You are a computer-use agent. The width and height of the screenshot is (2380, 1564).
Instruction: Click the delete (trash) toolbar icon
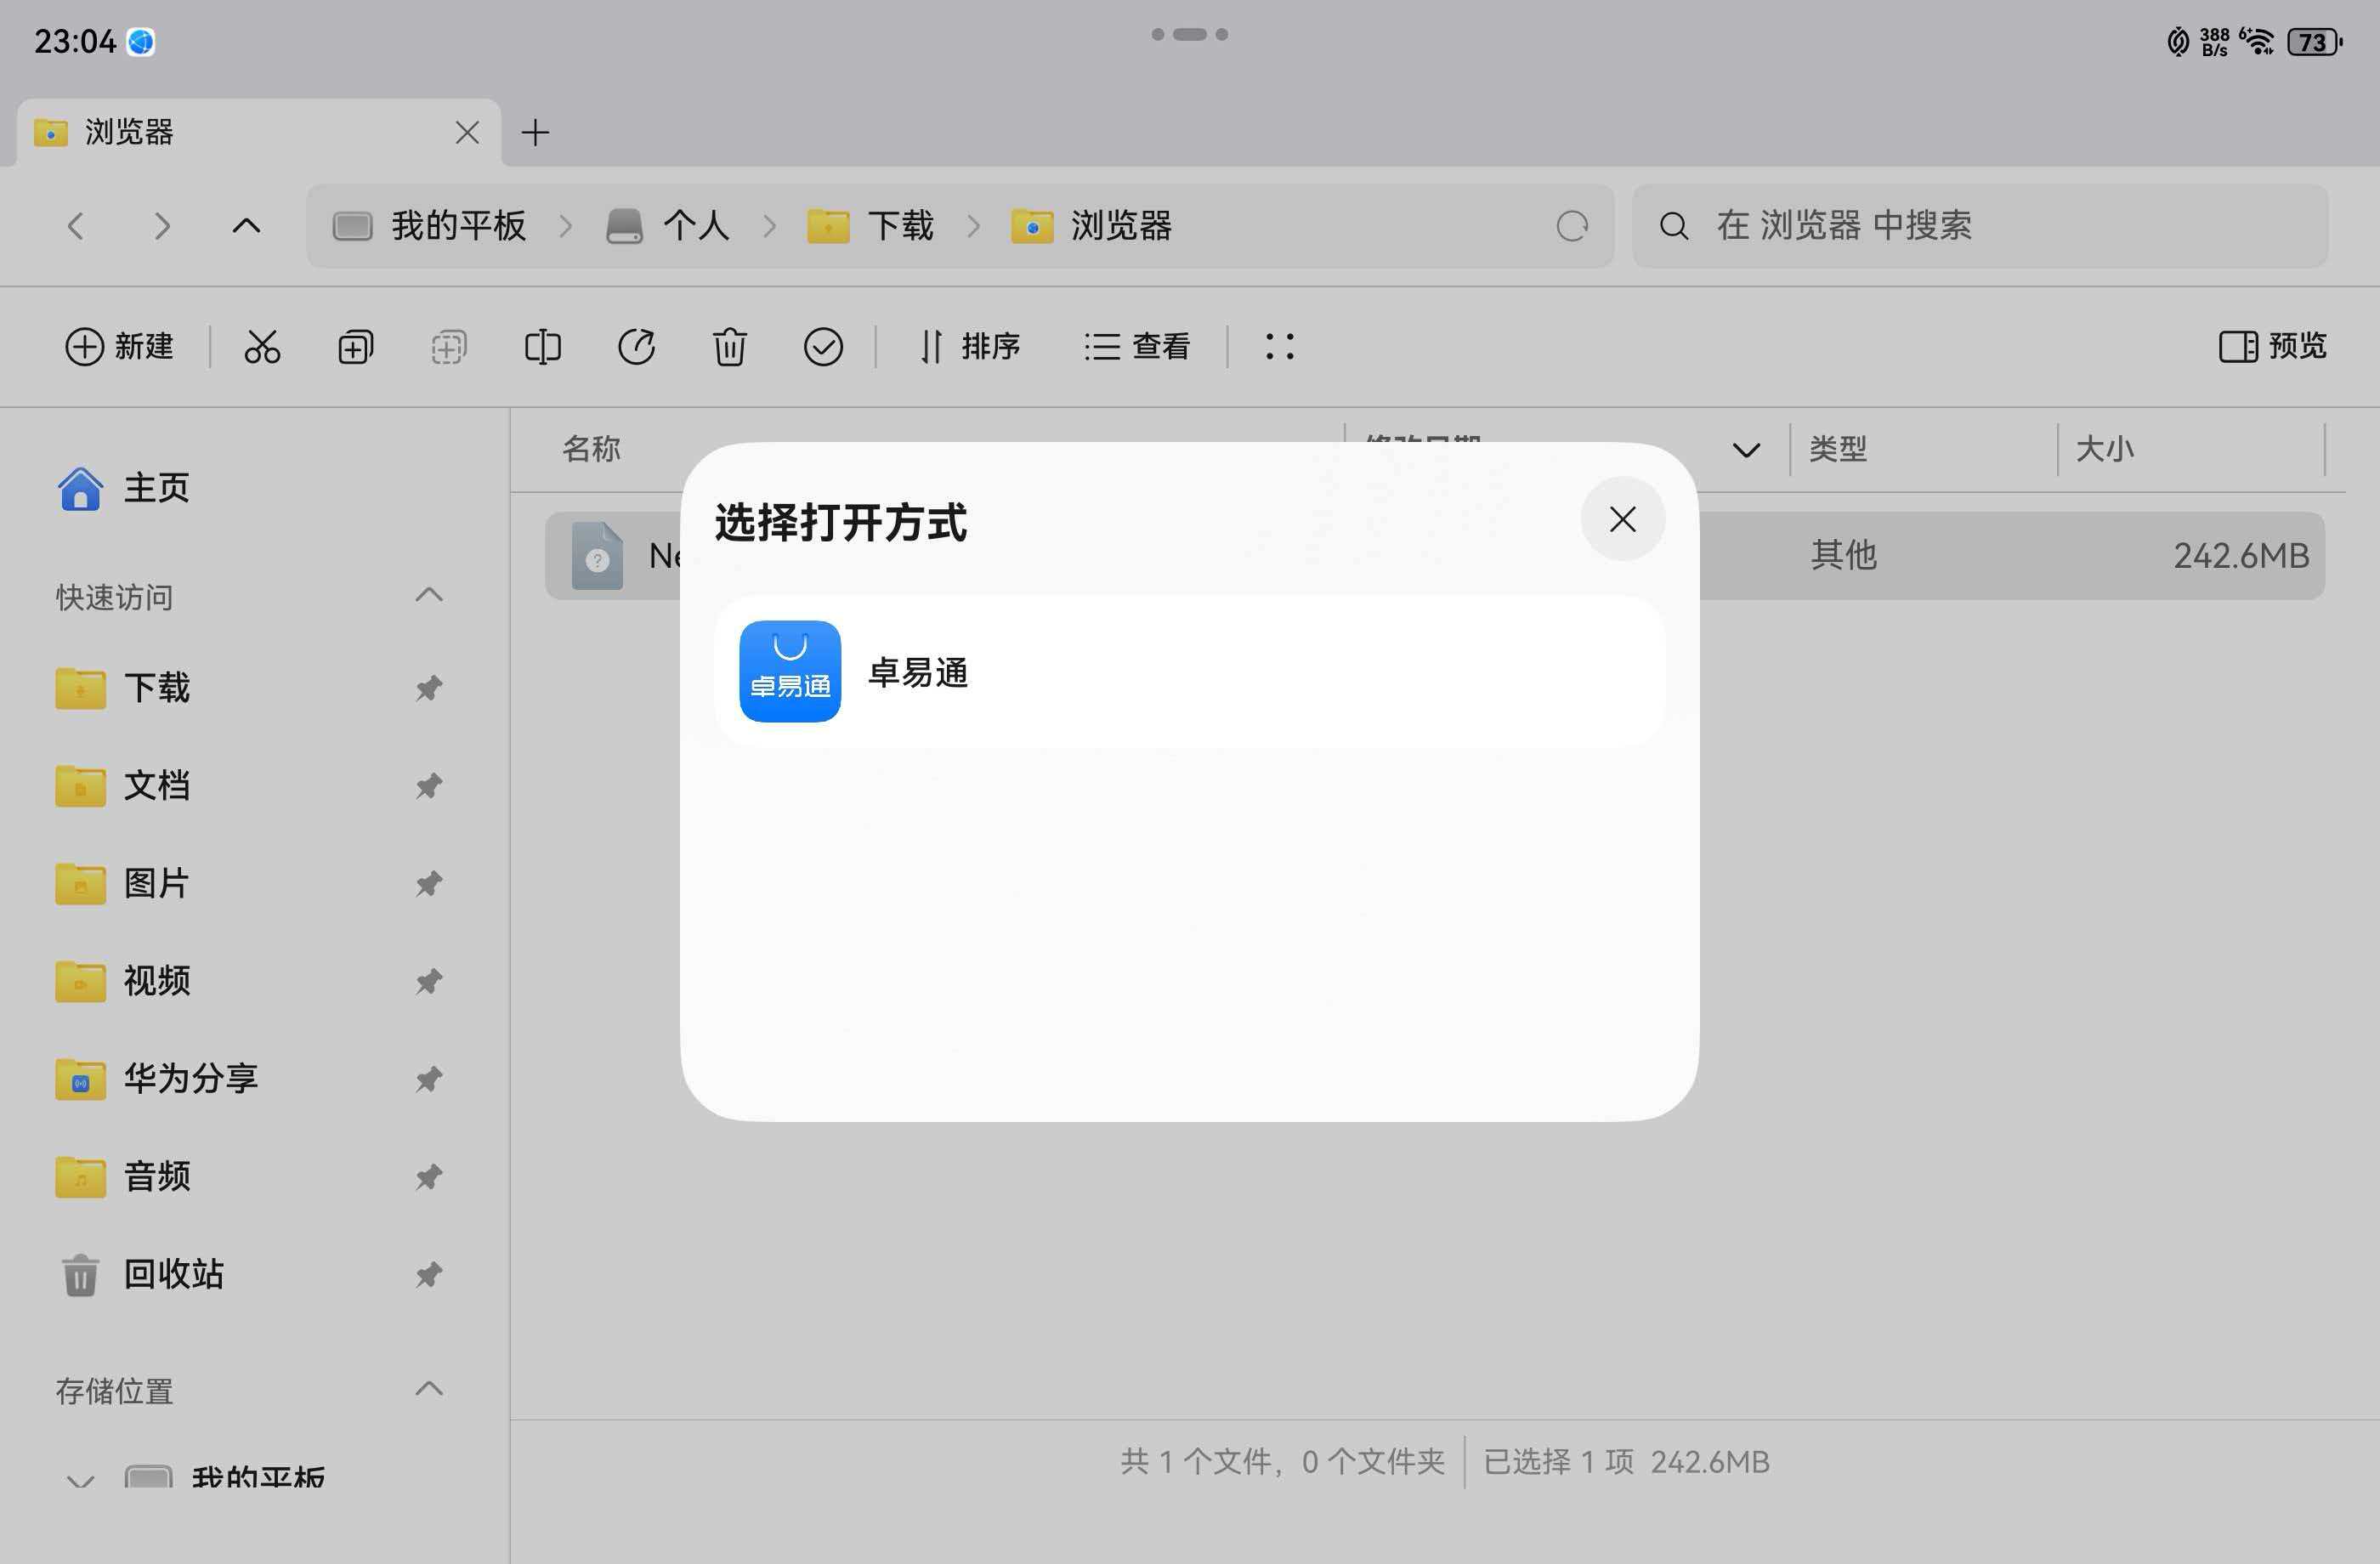click(729, 347)
